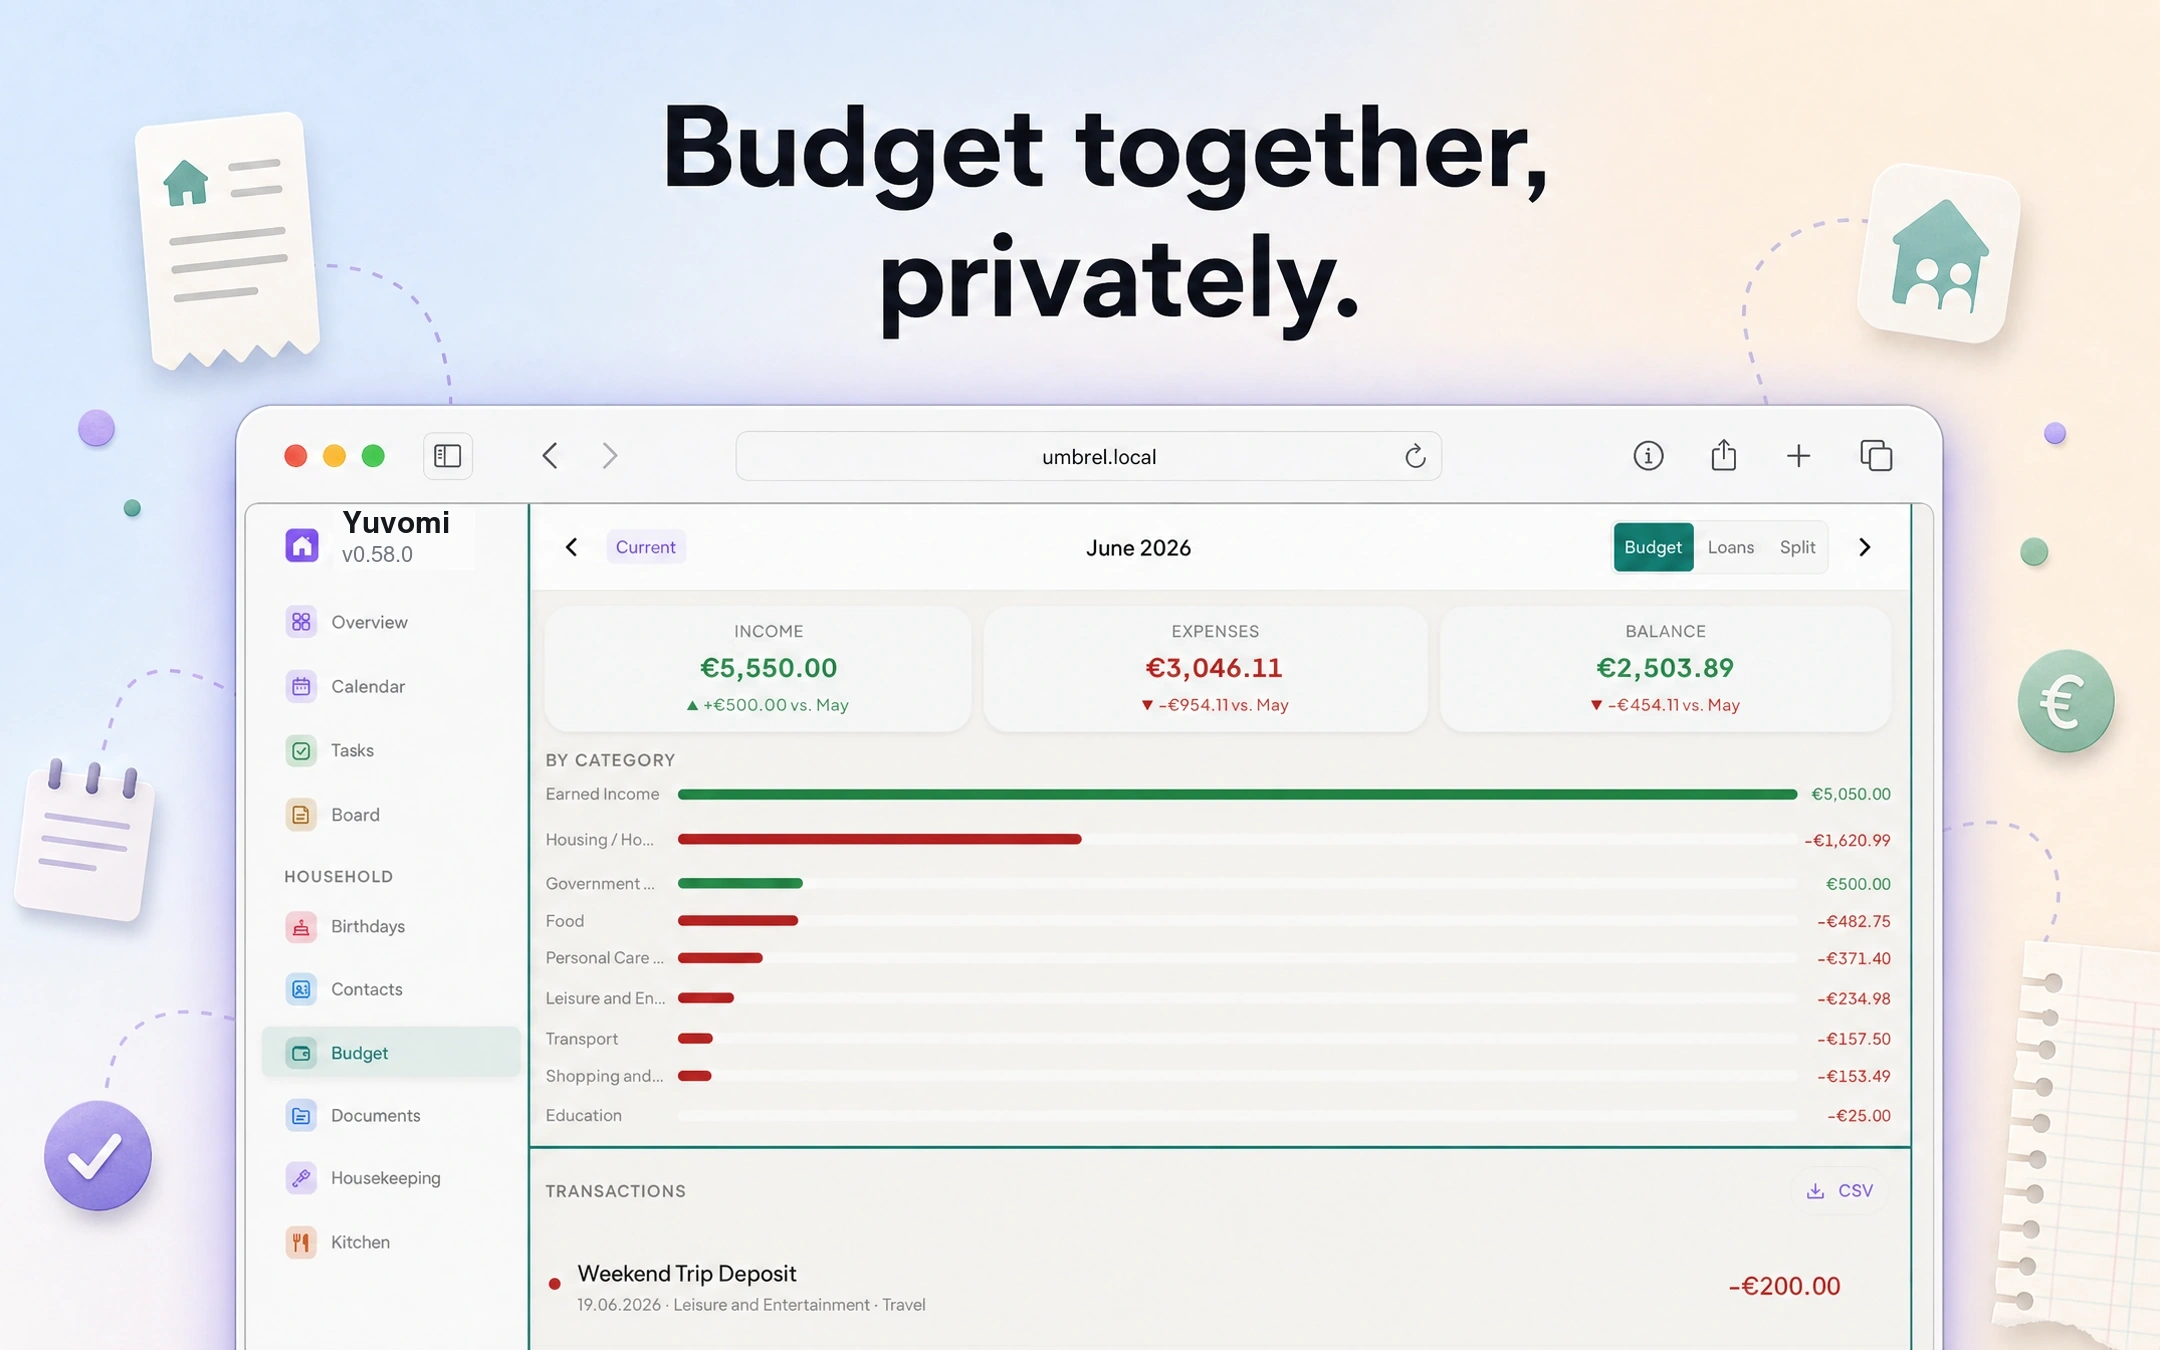Select the Budget wallet icon
This screenshot has width=2160, height=1350.
(301, 1053)
